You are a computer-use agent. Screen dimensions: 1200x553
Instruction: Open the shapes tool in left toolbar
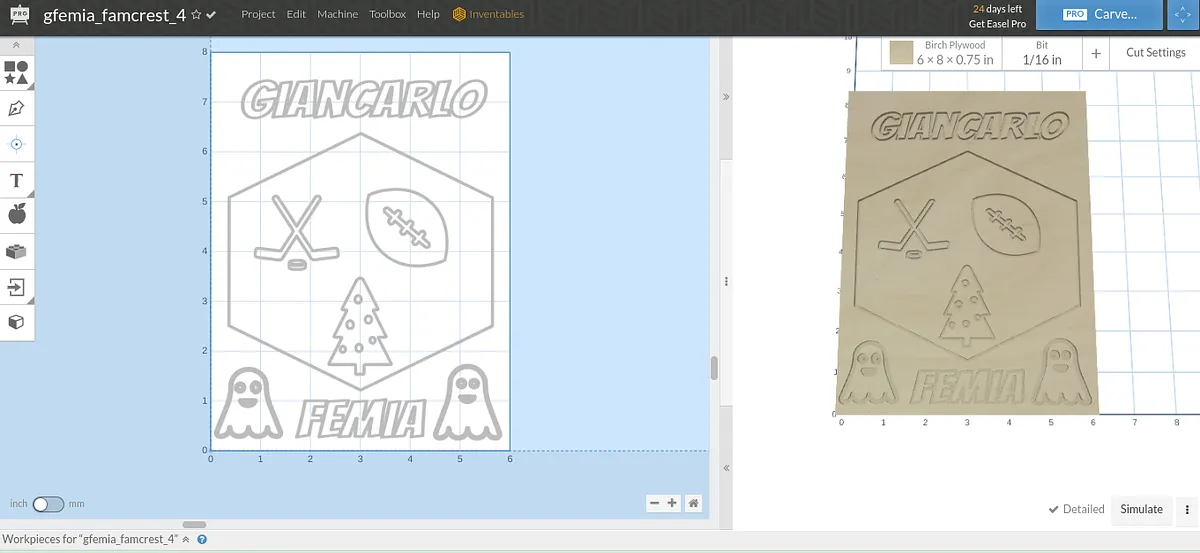(16, 72)
